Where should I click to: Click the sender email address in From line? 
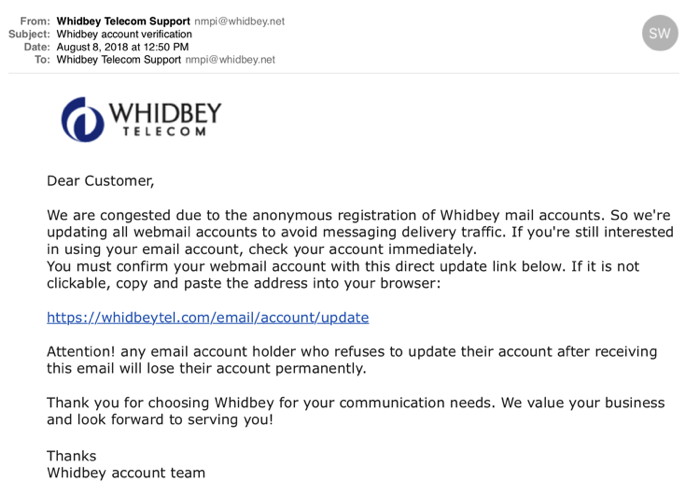tap(232, 20)
